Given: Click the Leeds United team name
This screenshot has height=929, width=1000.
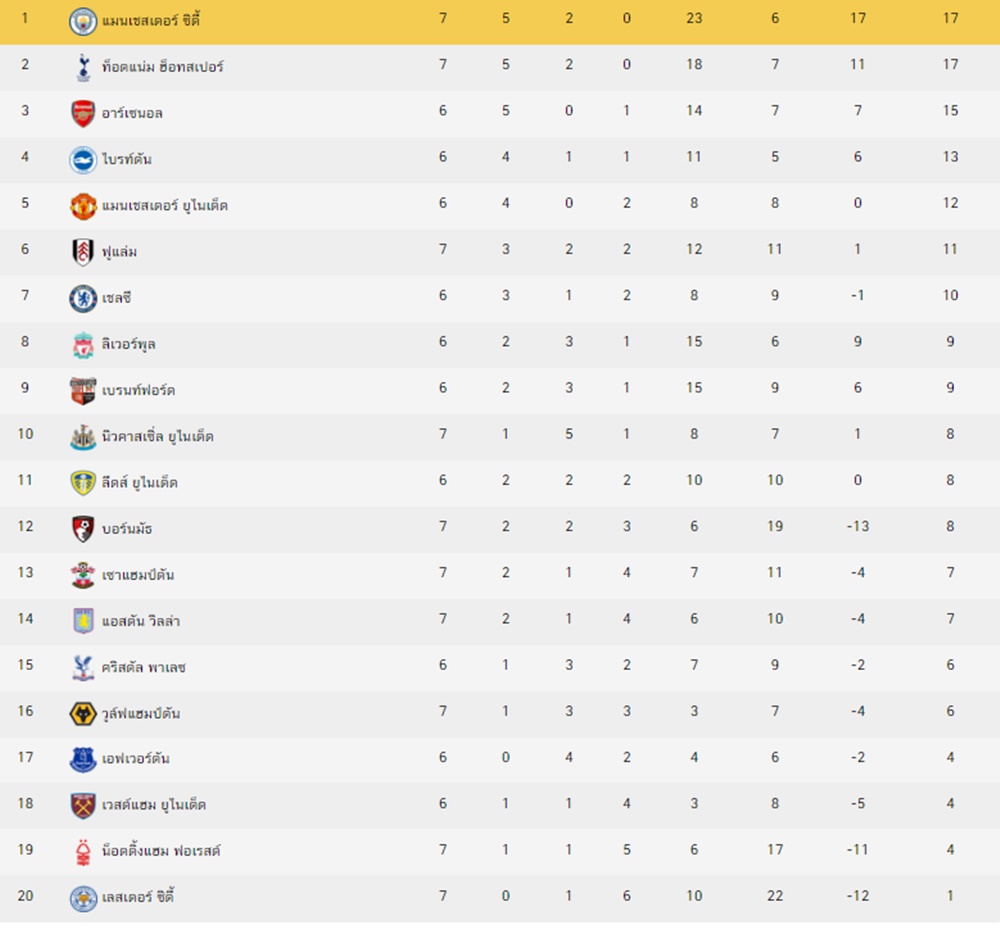Looking at the screenshot, I should 140,483.
